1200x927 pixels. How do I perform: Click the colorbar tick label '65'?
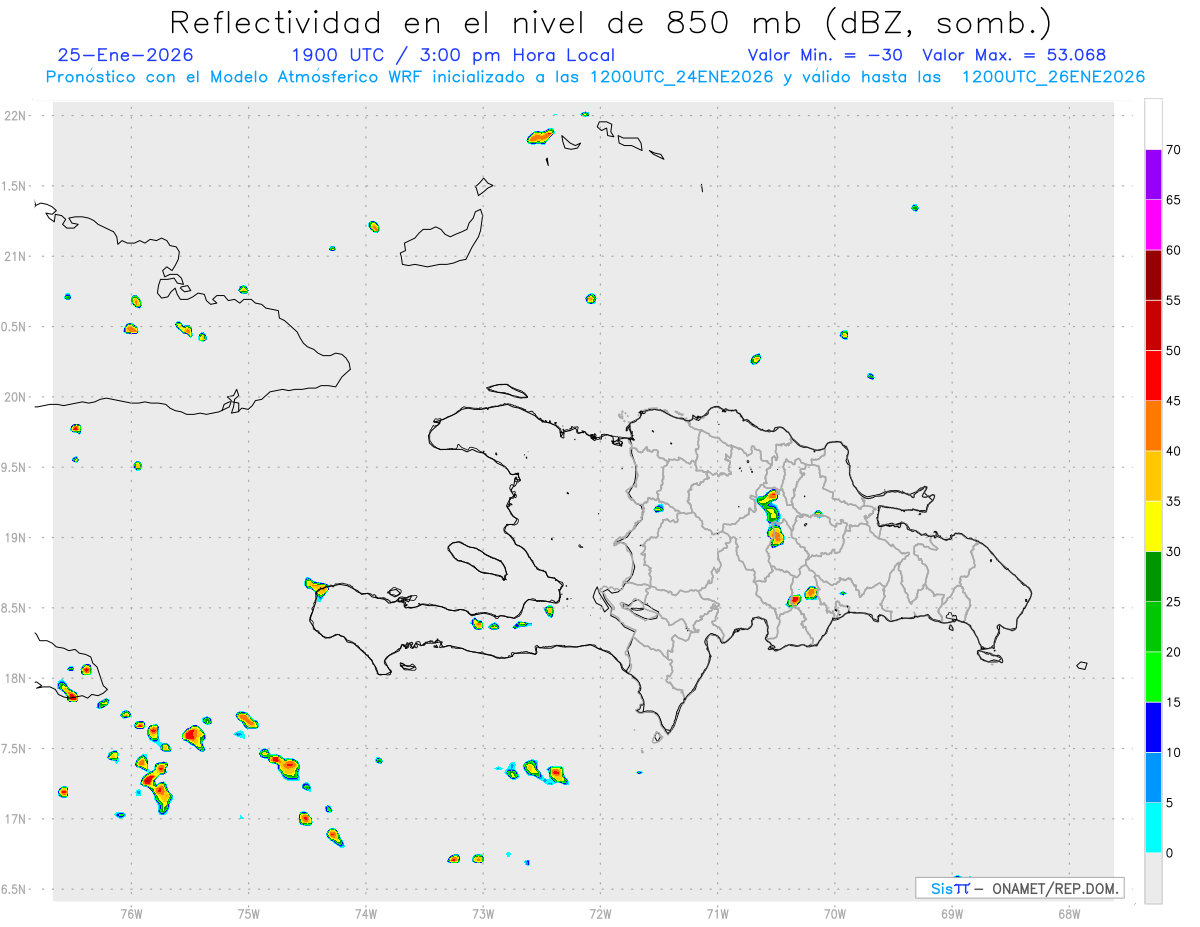click(x=1173, y=200)
